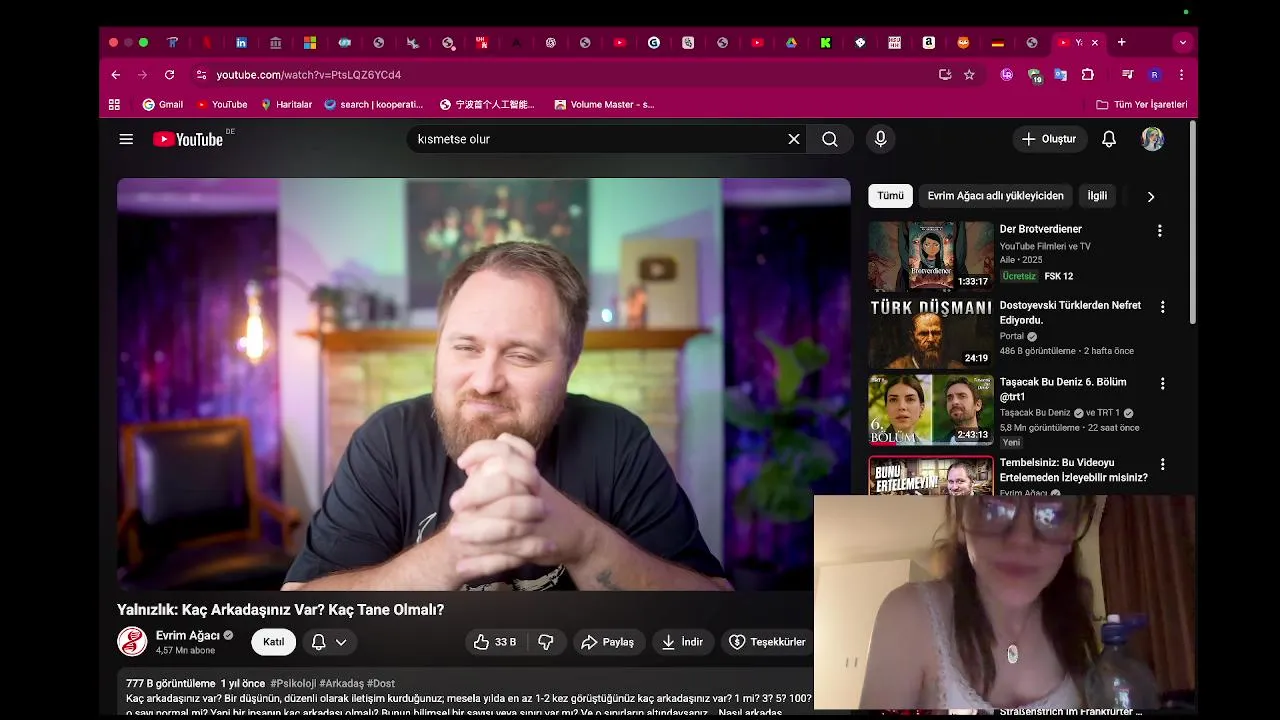The image size is (1280, 720).
Task: Dislike the video with thumbs down
Action: 546,642
